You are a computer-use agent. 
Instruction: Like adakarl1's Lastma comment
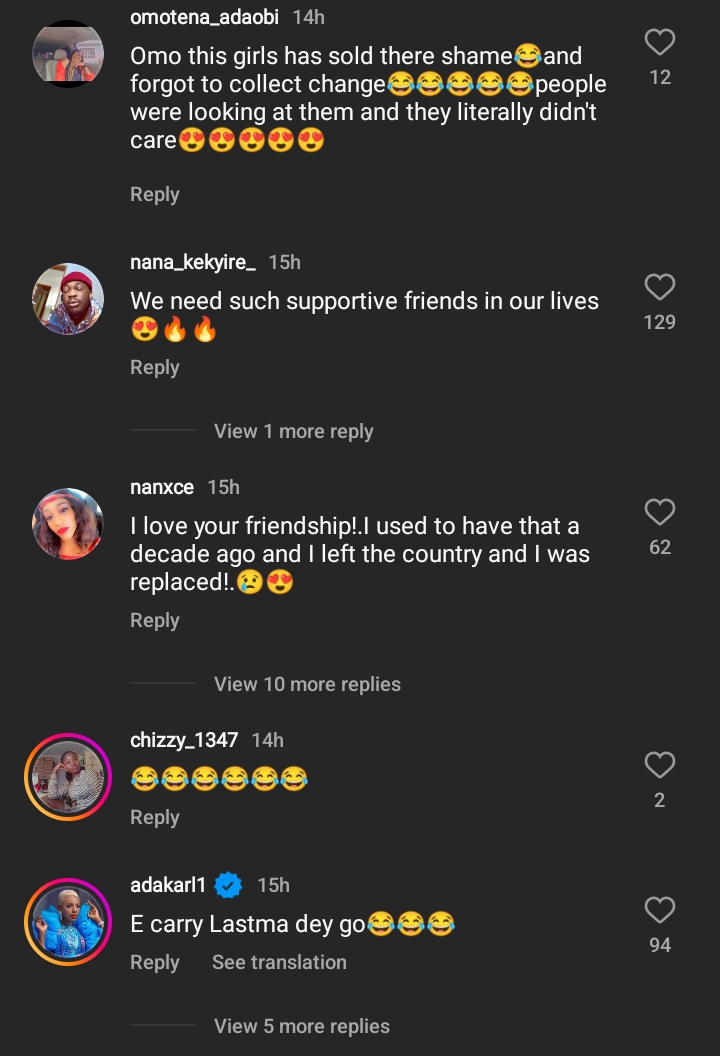click(660, 911)
